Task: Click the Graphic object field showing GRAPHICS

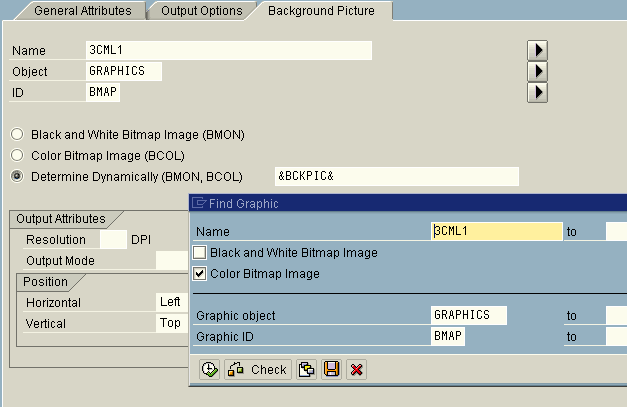Action: coord(468,315)
